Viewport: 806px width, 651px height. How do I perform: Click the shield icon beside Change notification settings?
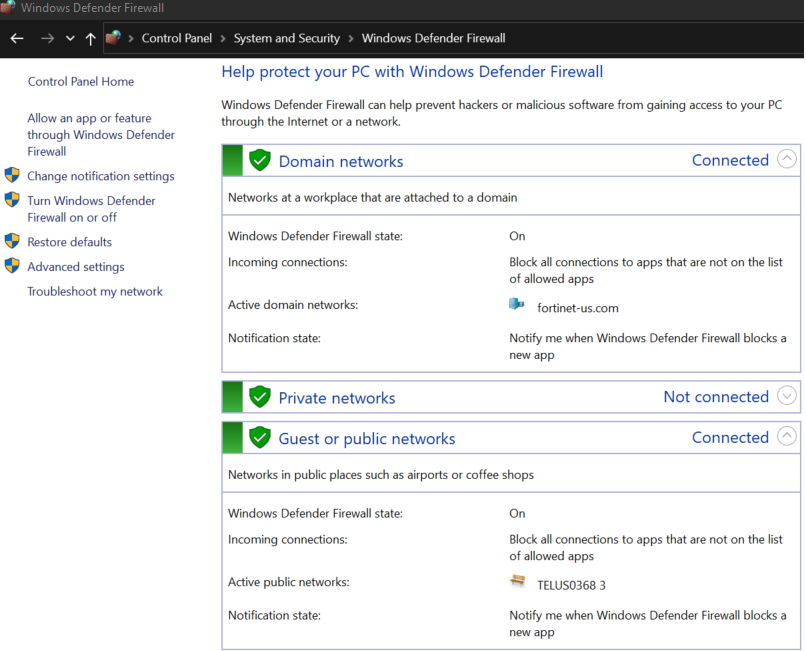(14, 174)
